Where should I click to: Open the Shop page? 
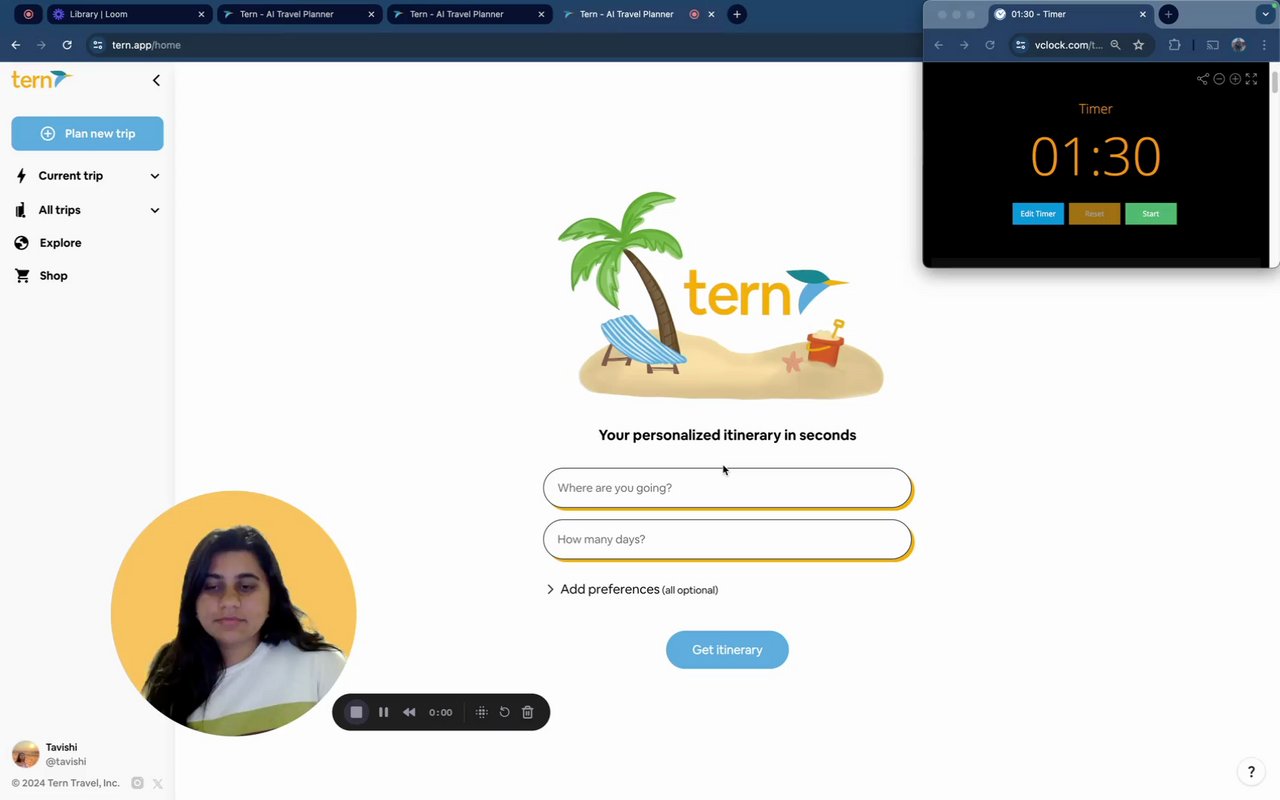(53, 276)
